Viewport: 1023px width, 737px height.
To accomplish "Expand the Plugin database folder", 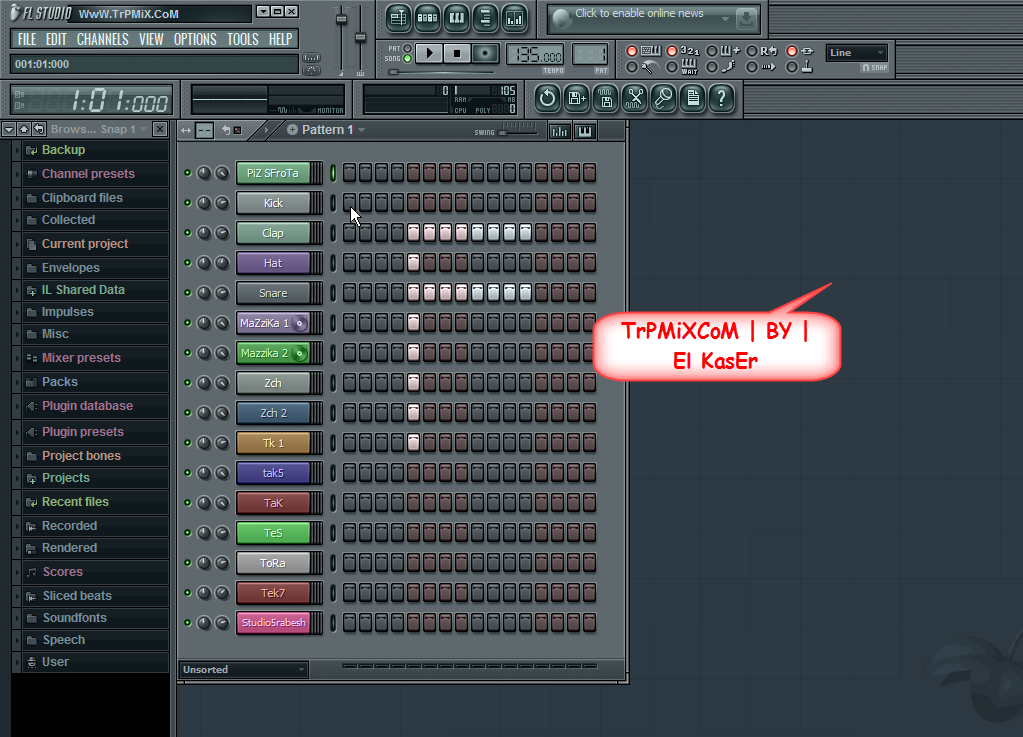I will point(17,406).
